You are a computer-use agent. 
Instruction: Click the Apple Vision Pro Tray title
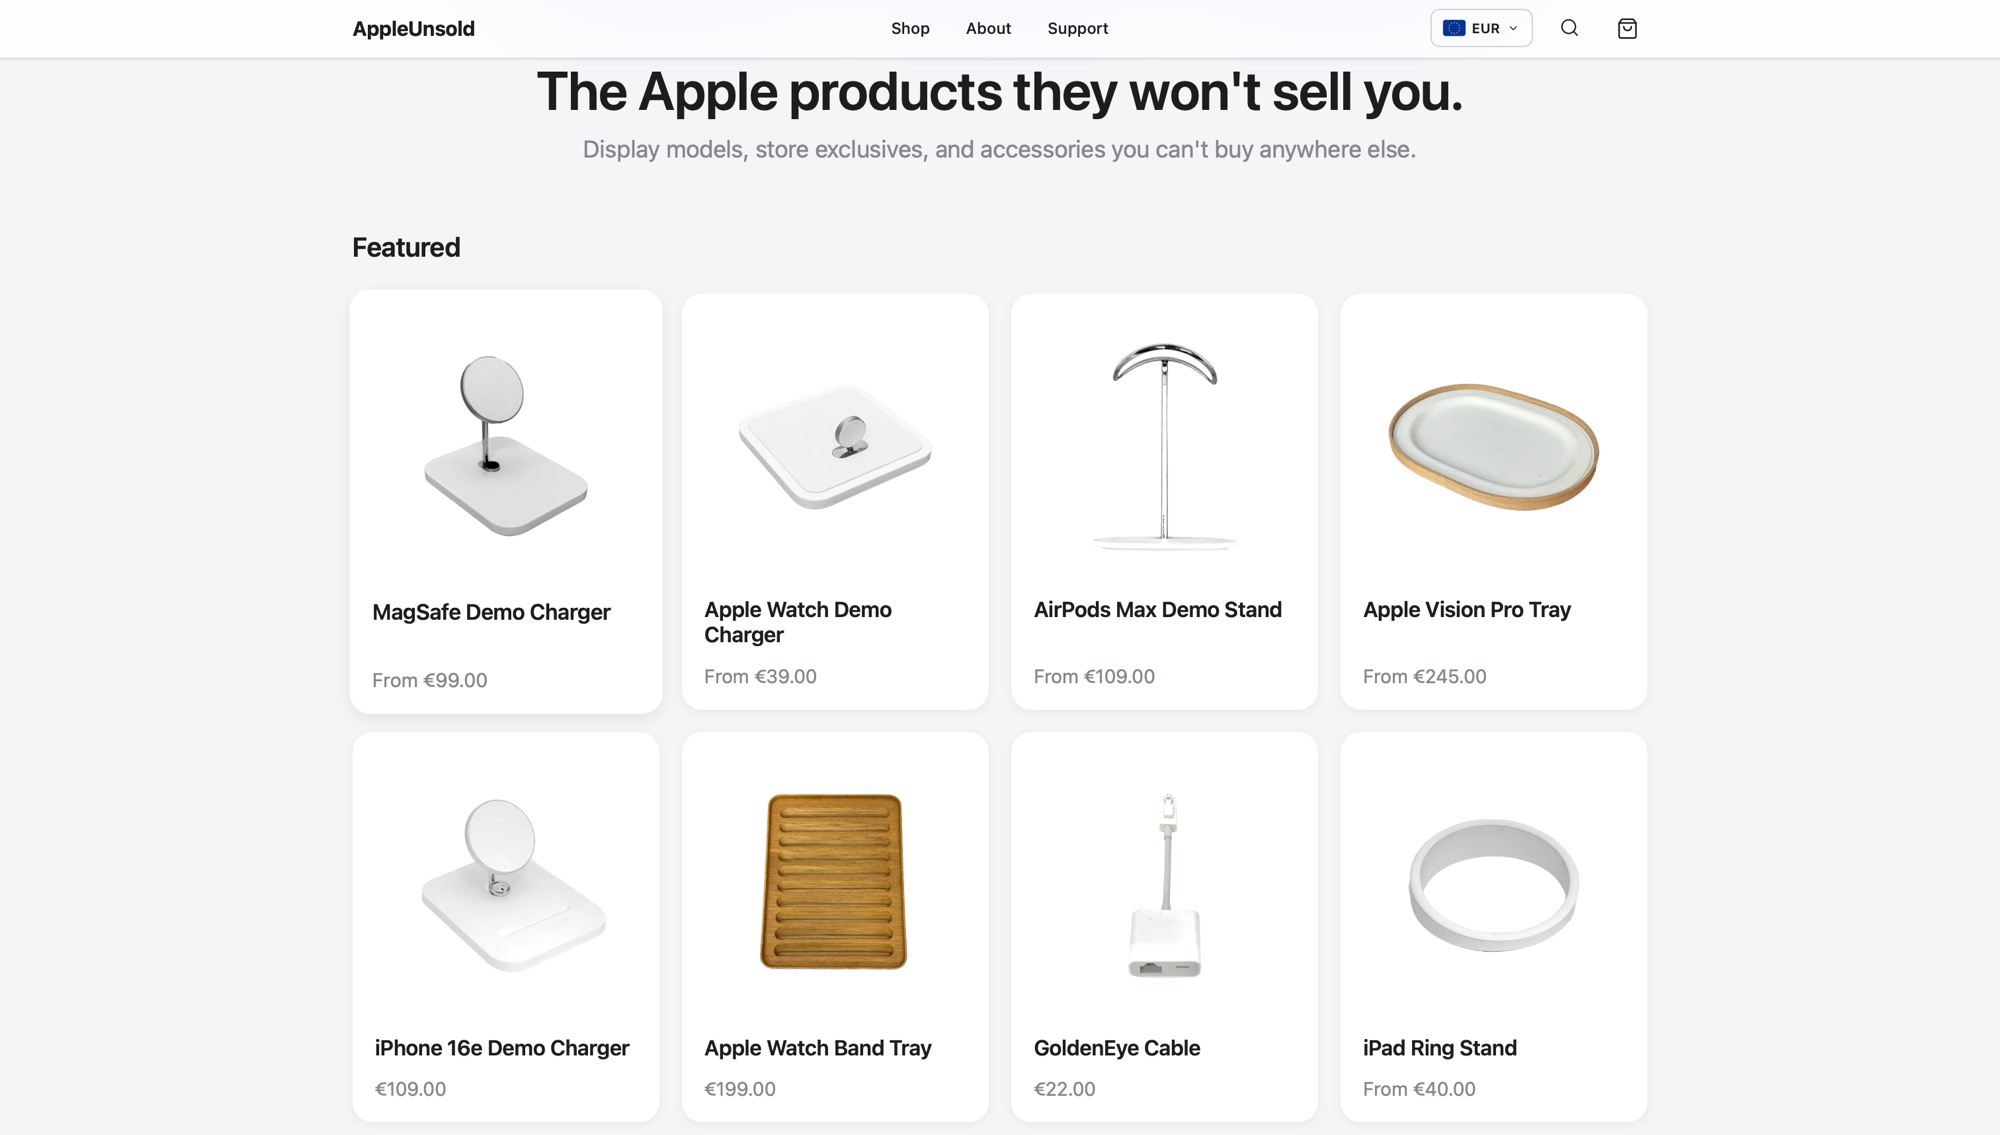click(1466, 610)
